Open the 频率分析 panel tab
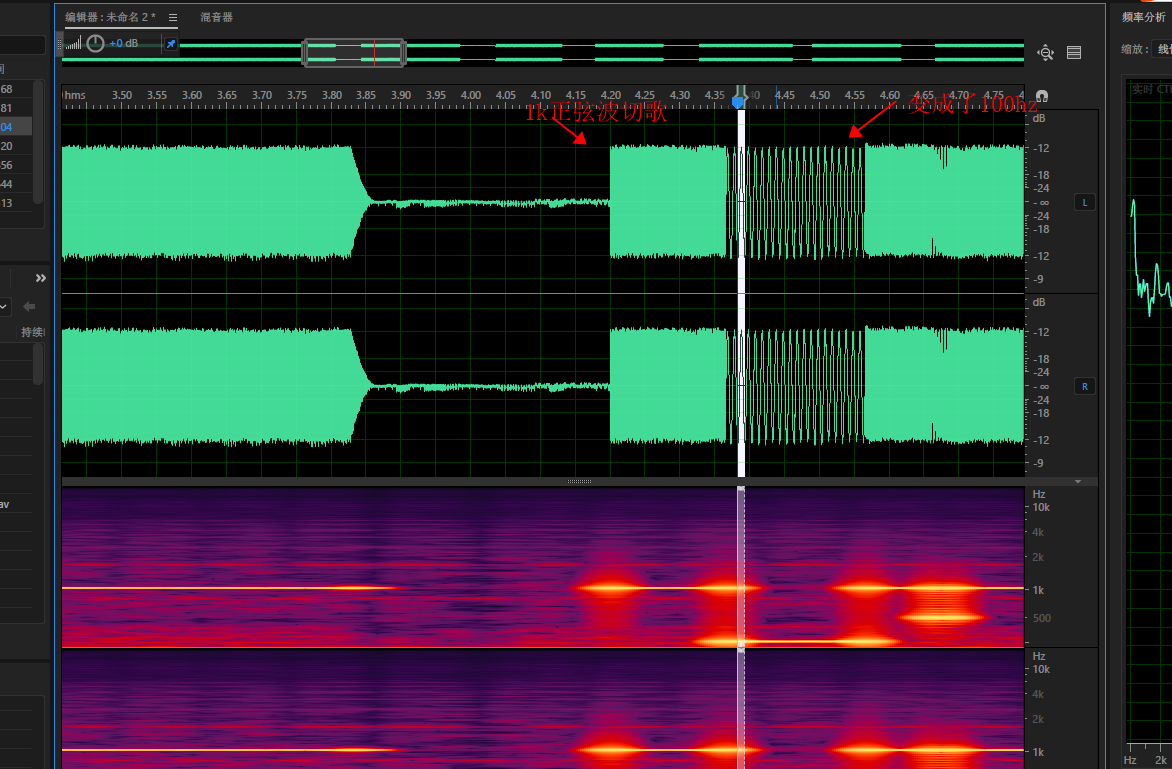Screen dimensions: 1172x769 click(x=1143, y=17)
